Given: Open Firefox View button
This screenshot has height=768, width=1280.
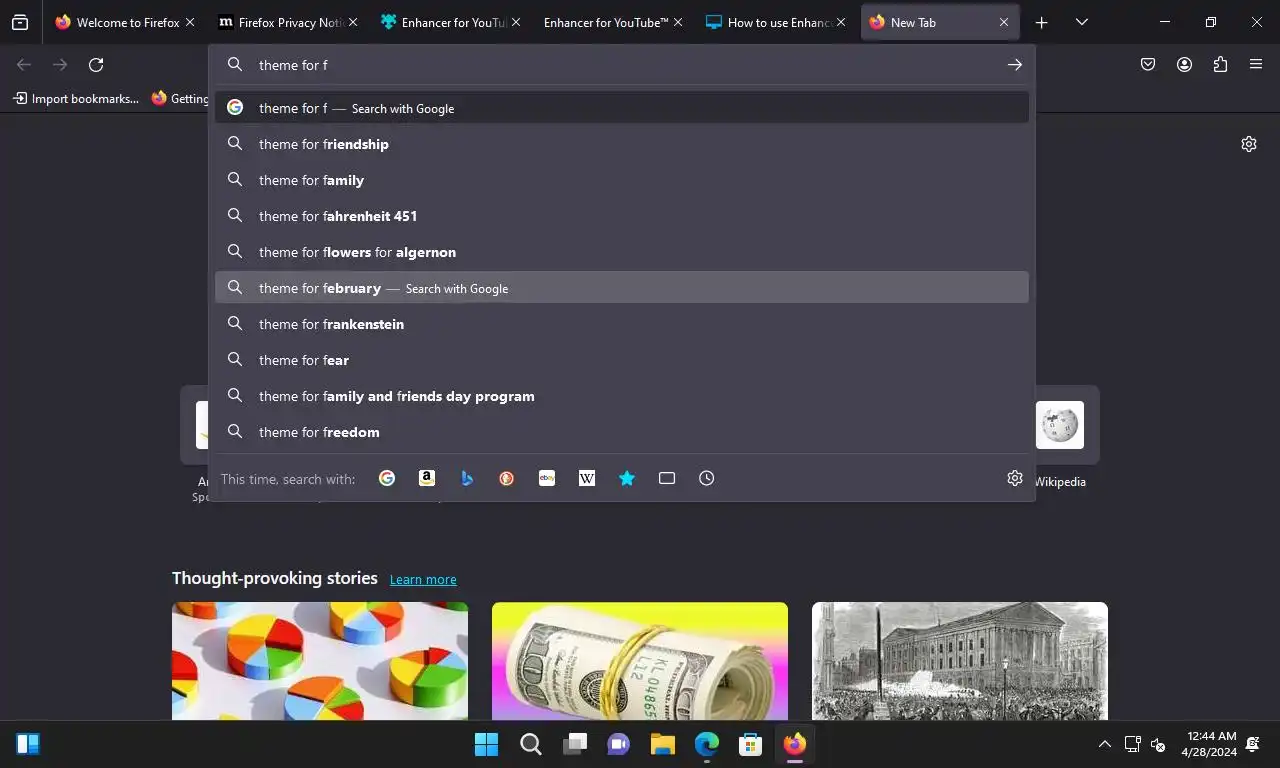Looking at the screenshot, I should click(20, 22).
